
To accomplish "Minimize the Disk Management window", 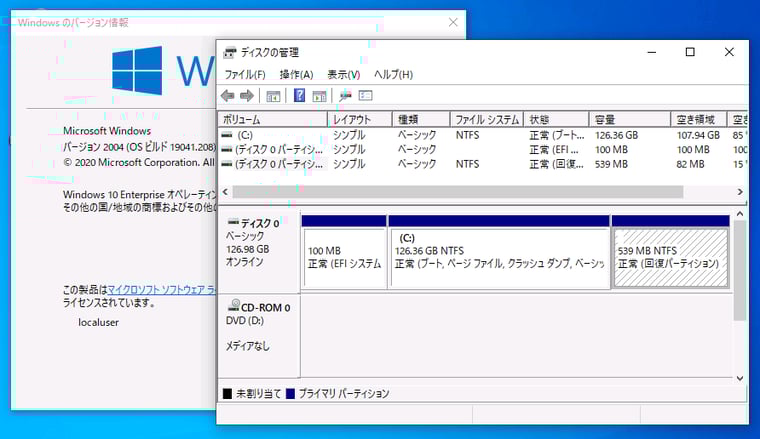I will point(652,52).
